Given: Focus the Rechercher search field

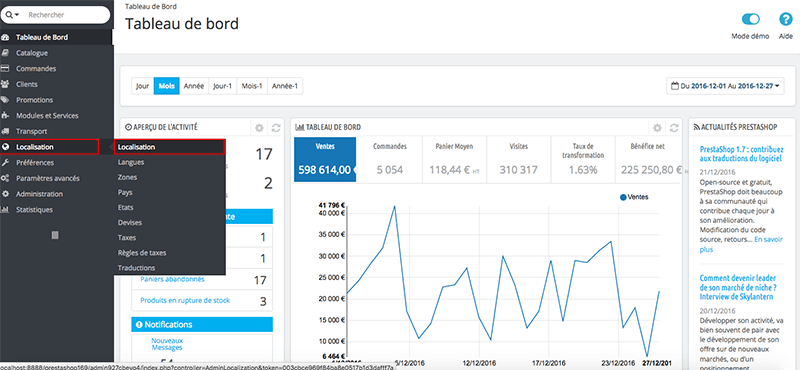Looking at the screenshot, I should click(x=65, y=15).
